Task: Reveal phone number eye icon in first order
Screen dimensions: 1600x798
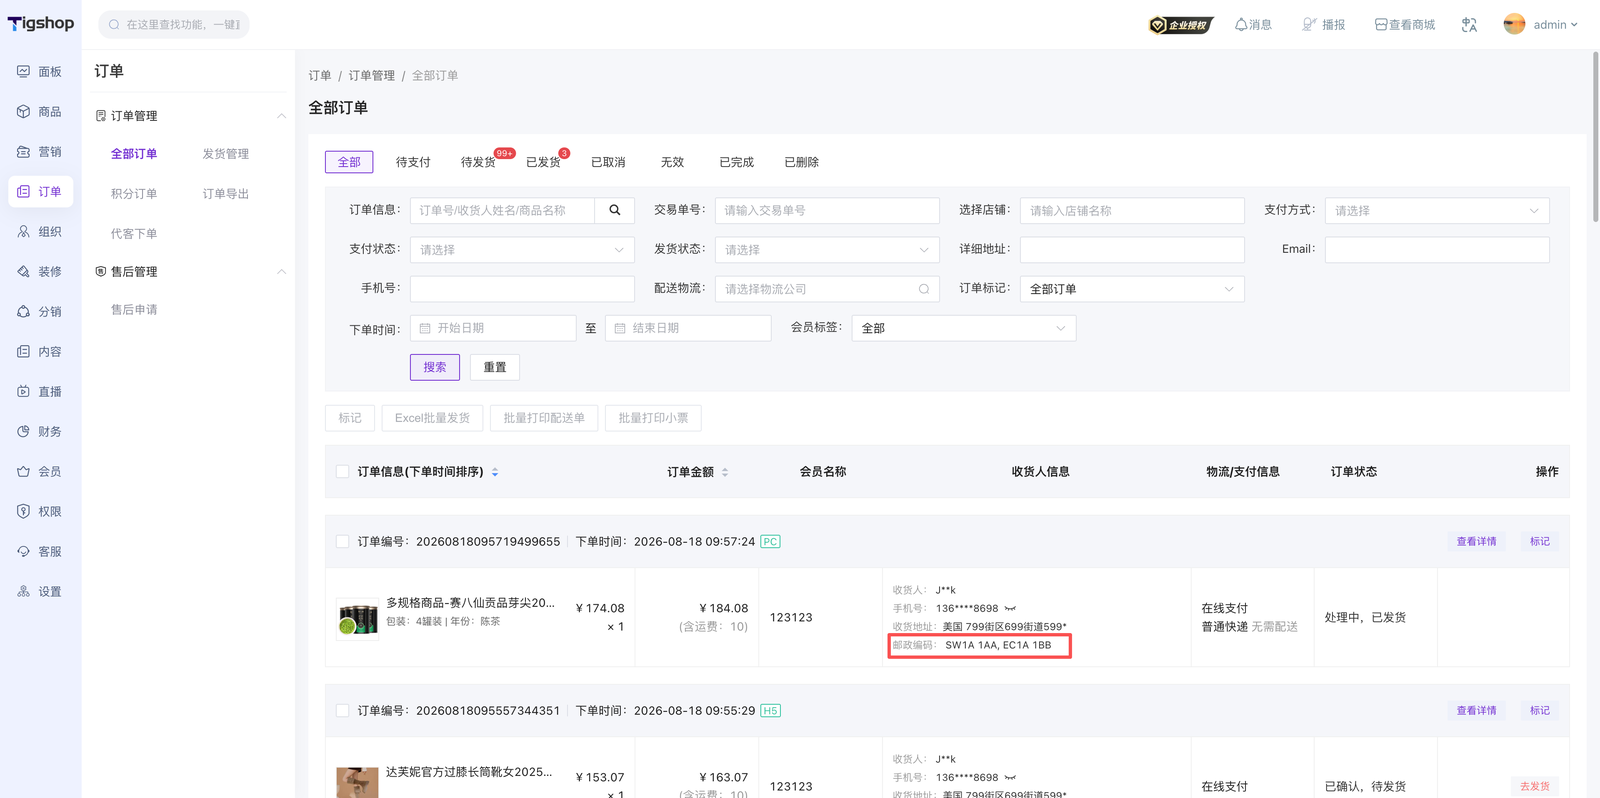Action: pos(1010,608)
